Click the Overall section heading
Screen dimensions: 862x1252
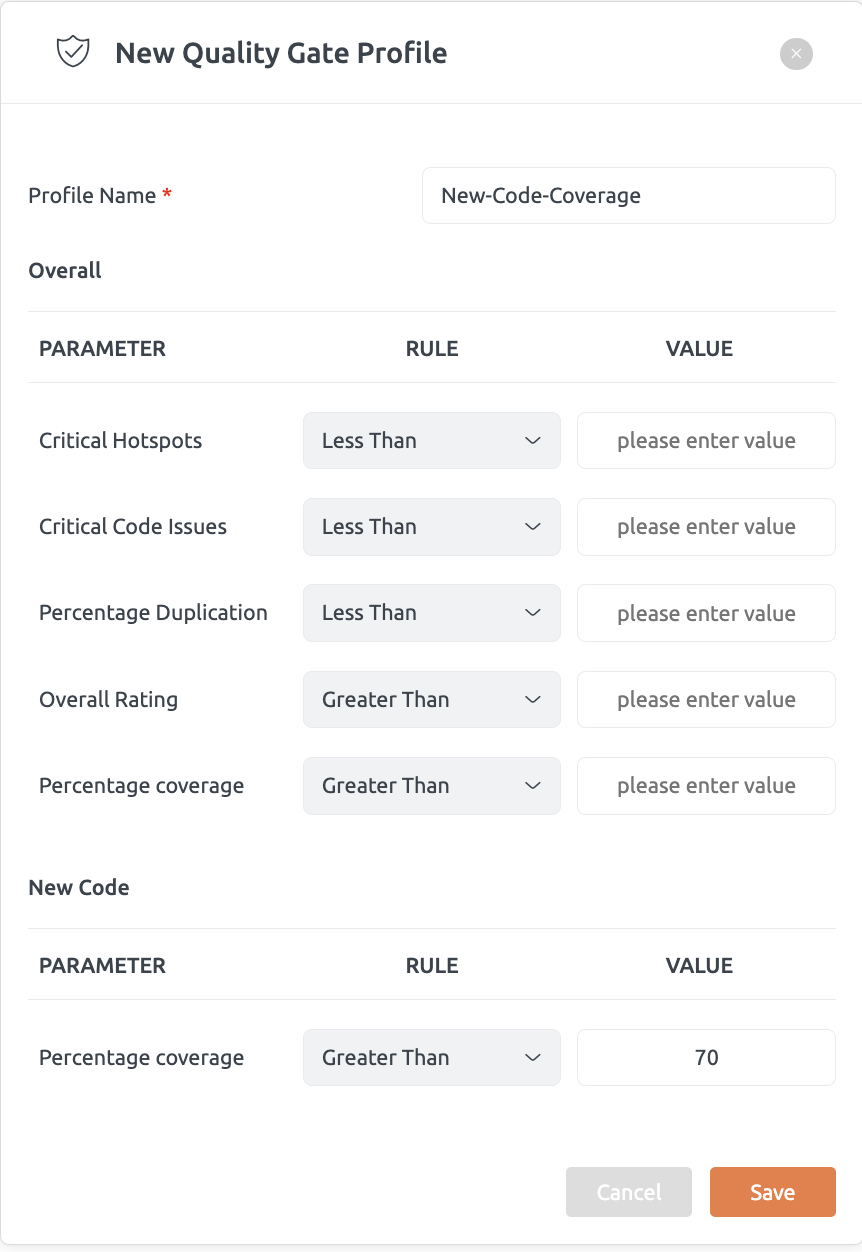tap(65, 270)
